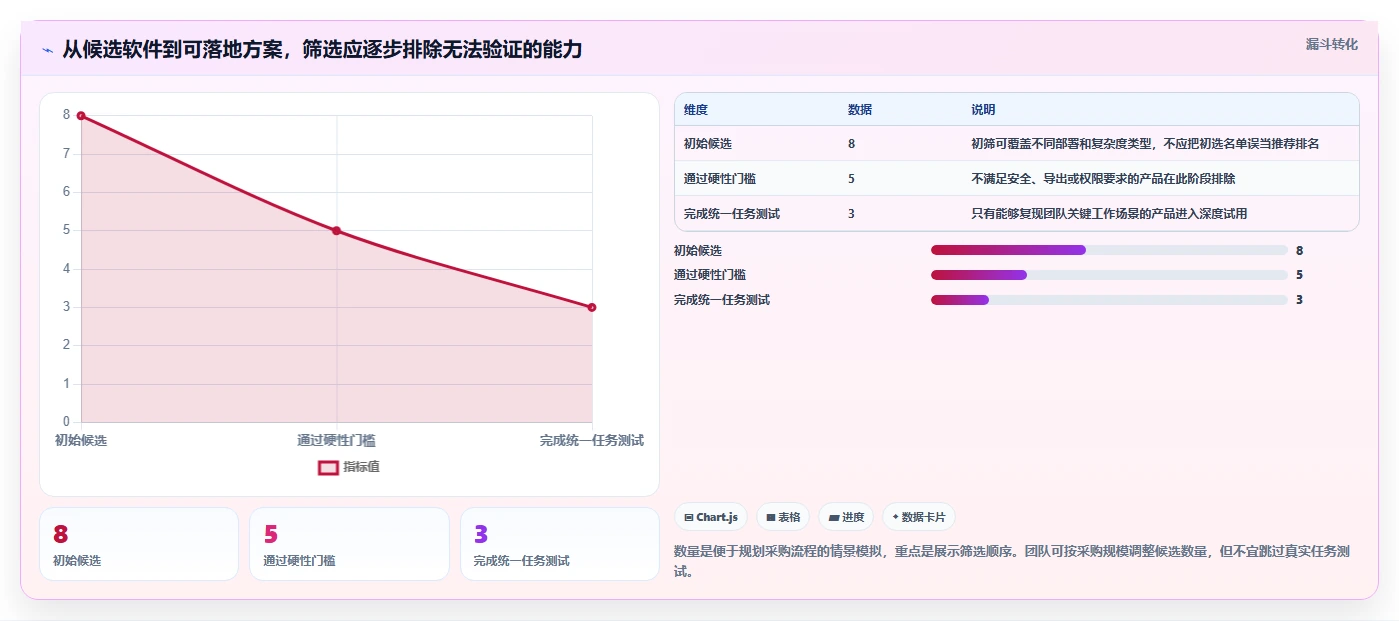
Task: Click the chart data point at value 8
Action: pos(81,116)
